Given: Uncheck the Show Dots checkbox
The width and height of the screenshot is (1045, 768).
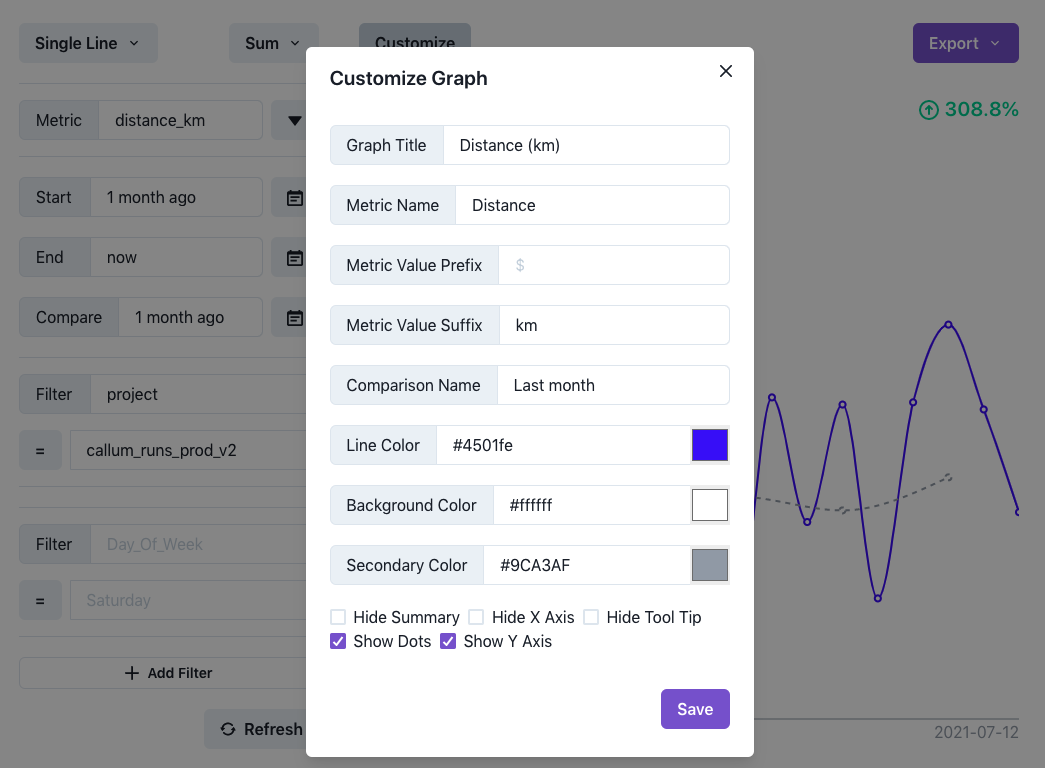Looking at the screenshot, I should coord(338,641).
